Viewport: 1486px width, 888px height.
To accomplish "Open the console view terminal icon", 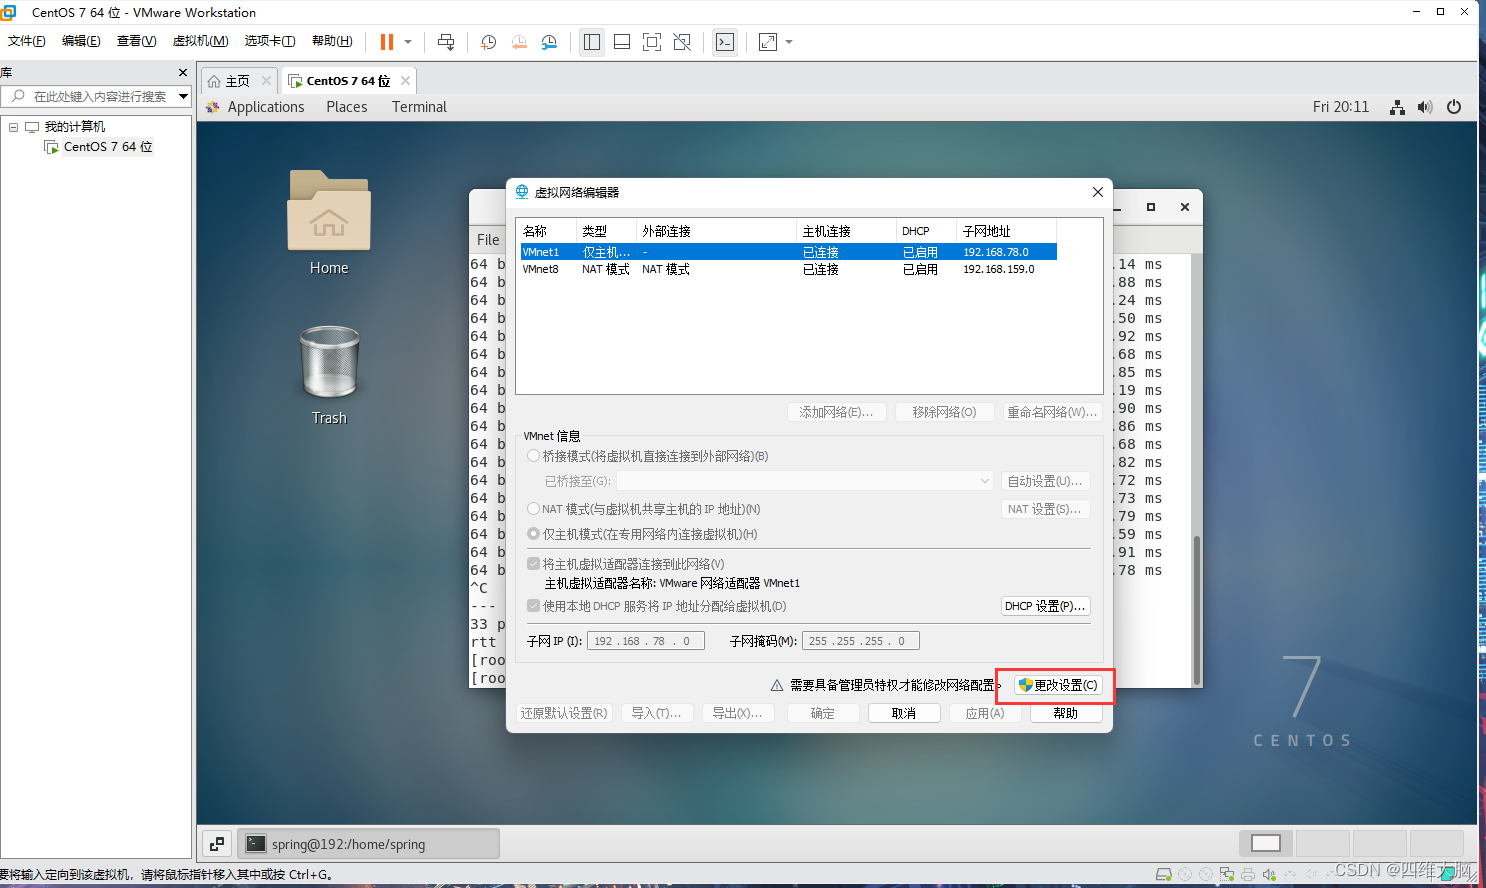I will pyautogui.click(x=725, y=42).
